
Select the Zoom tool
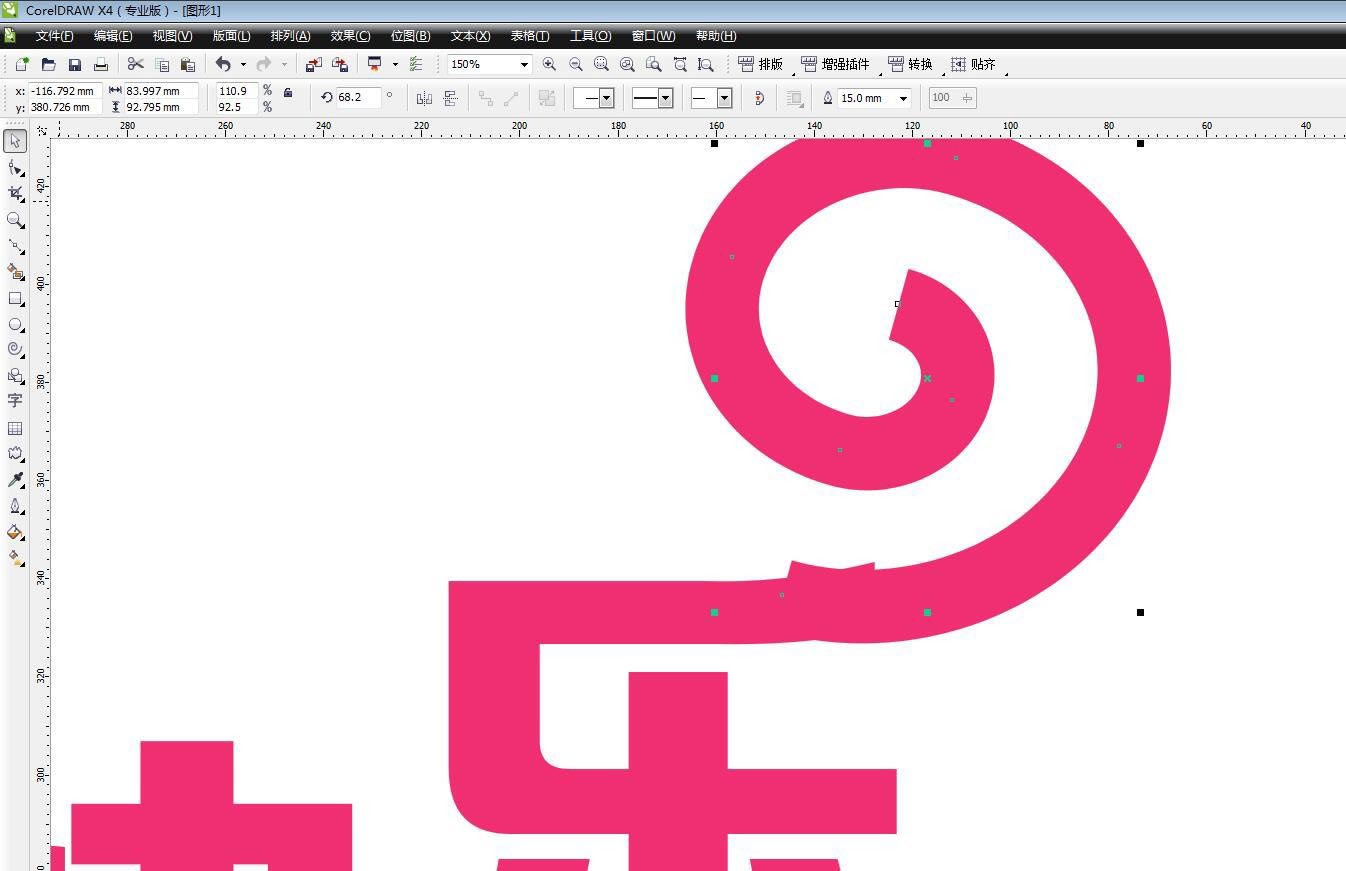click(x=15, y=220)
